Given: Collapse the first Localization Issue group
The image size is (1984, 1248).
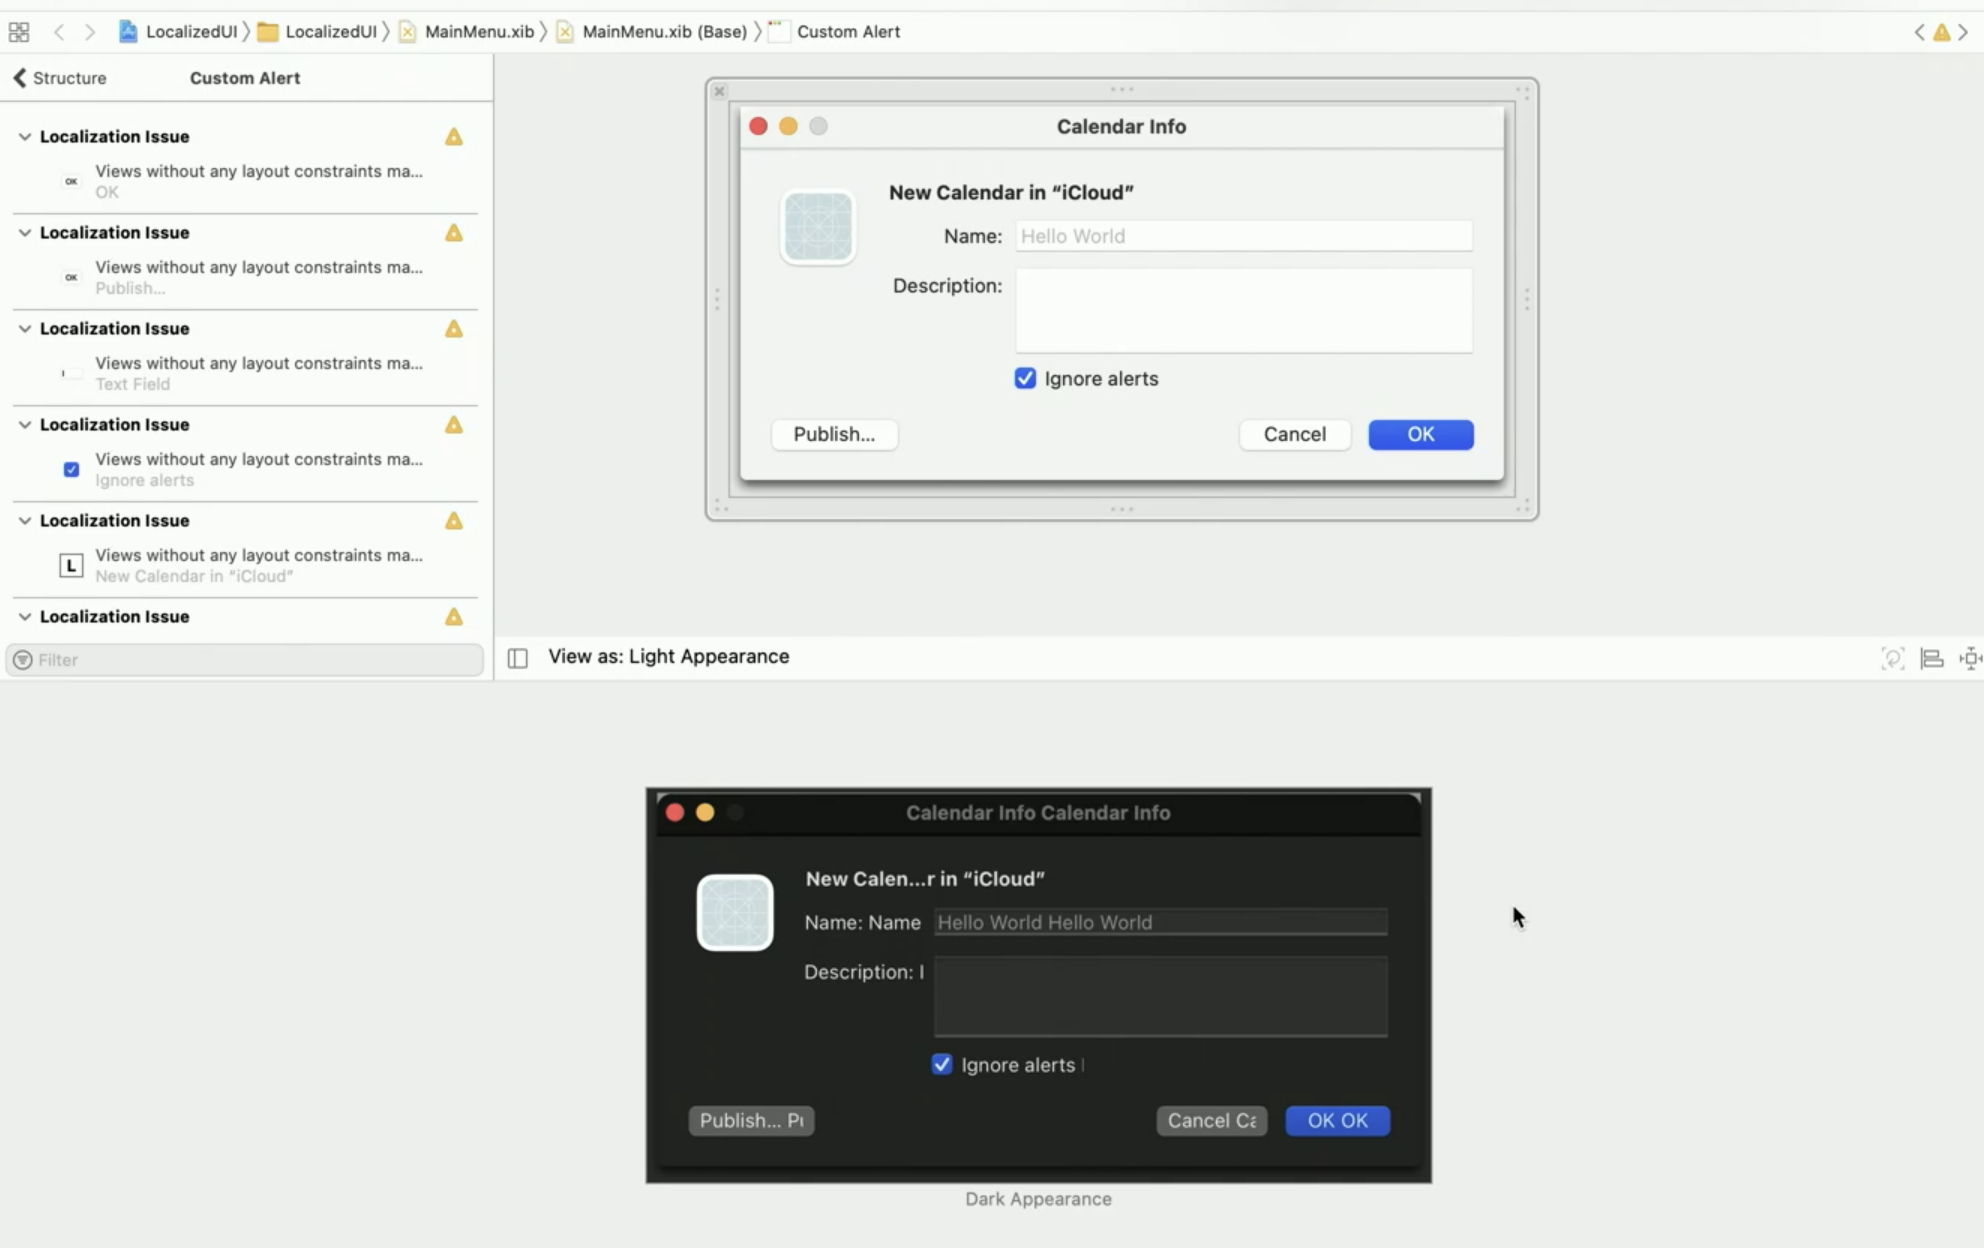Looking at the screenshot, I should [24, 137].
